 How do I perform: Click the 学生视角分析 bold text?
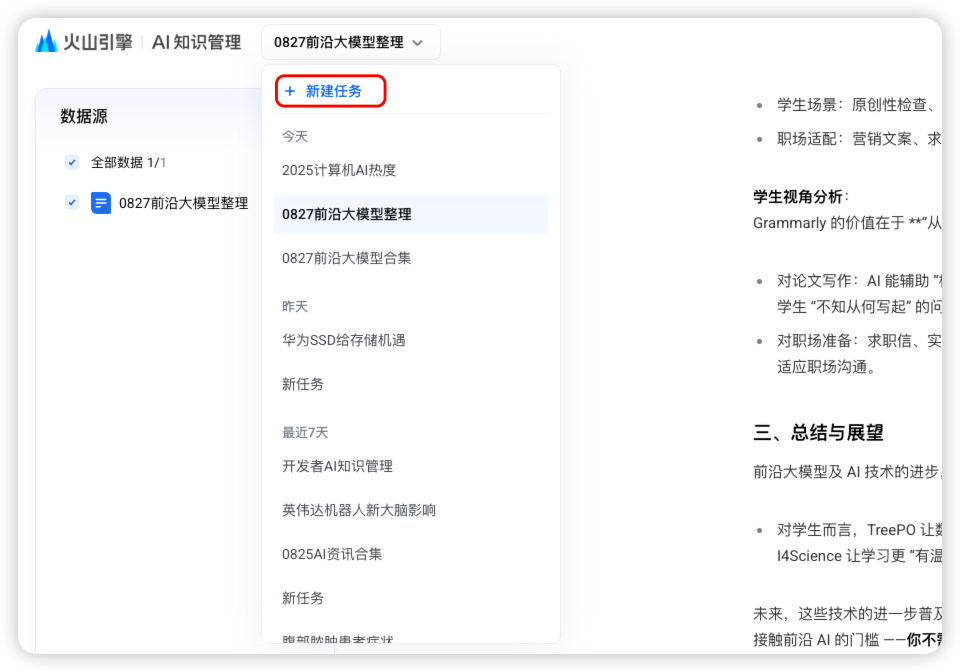click(x=798, y=196)
